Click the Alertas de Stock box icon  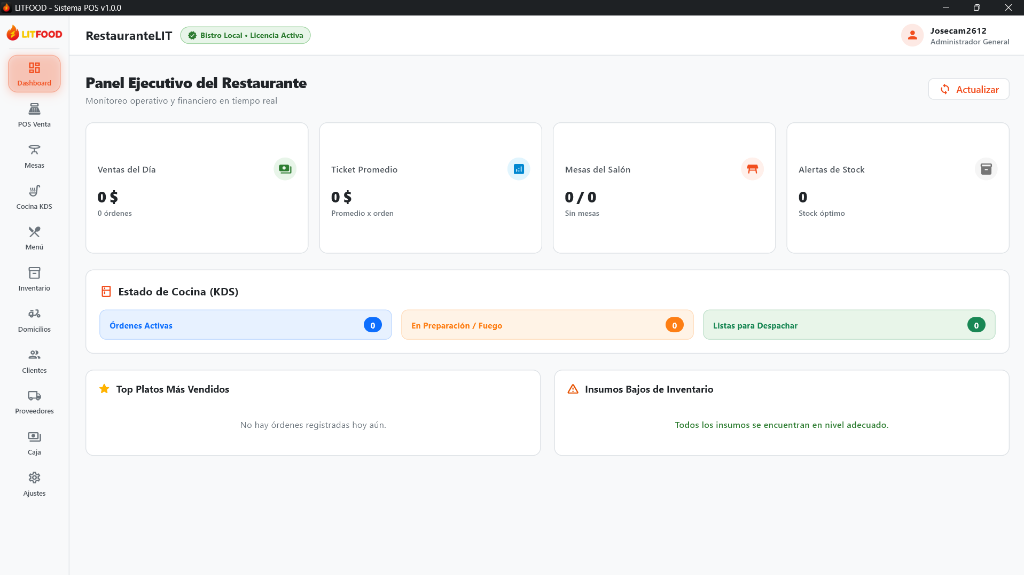[x=986, y=169]
